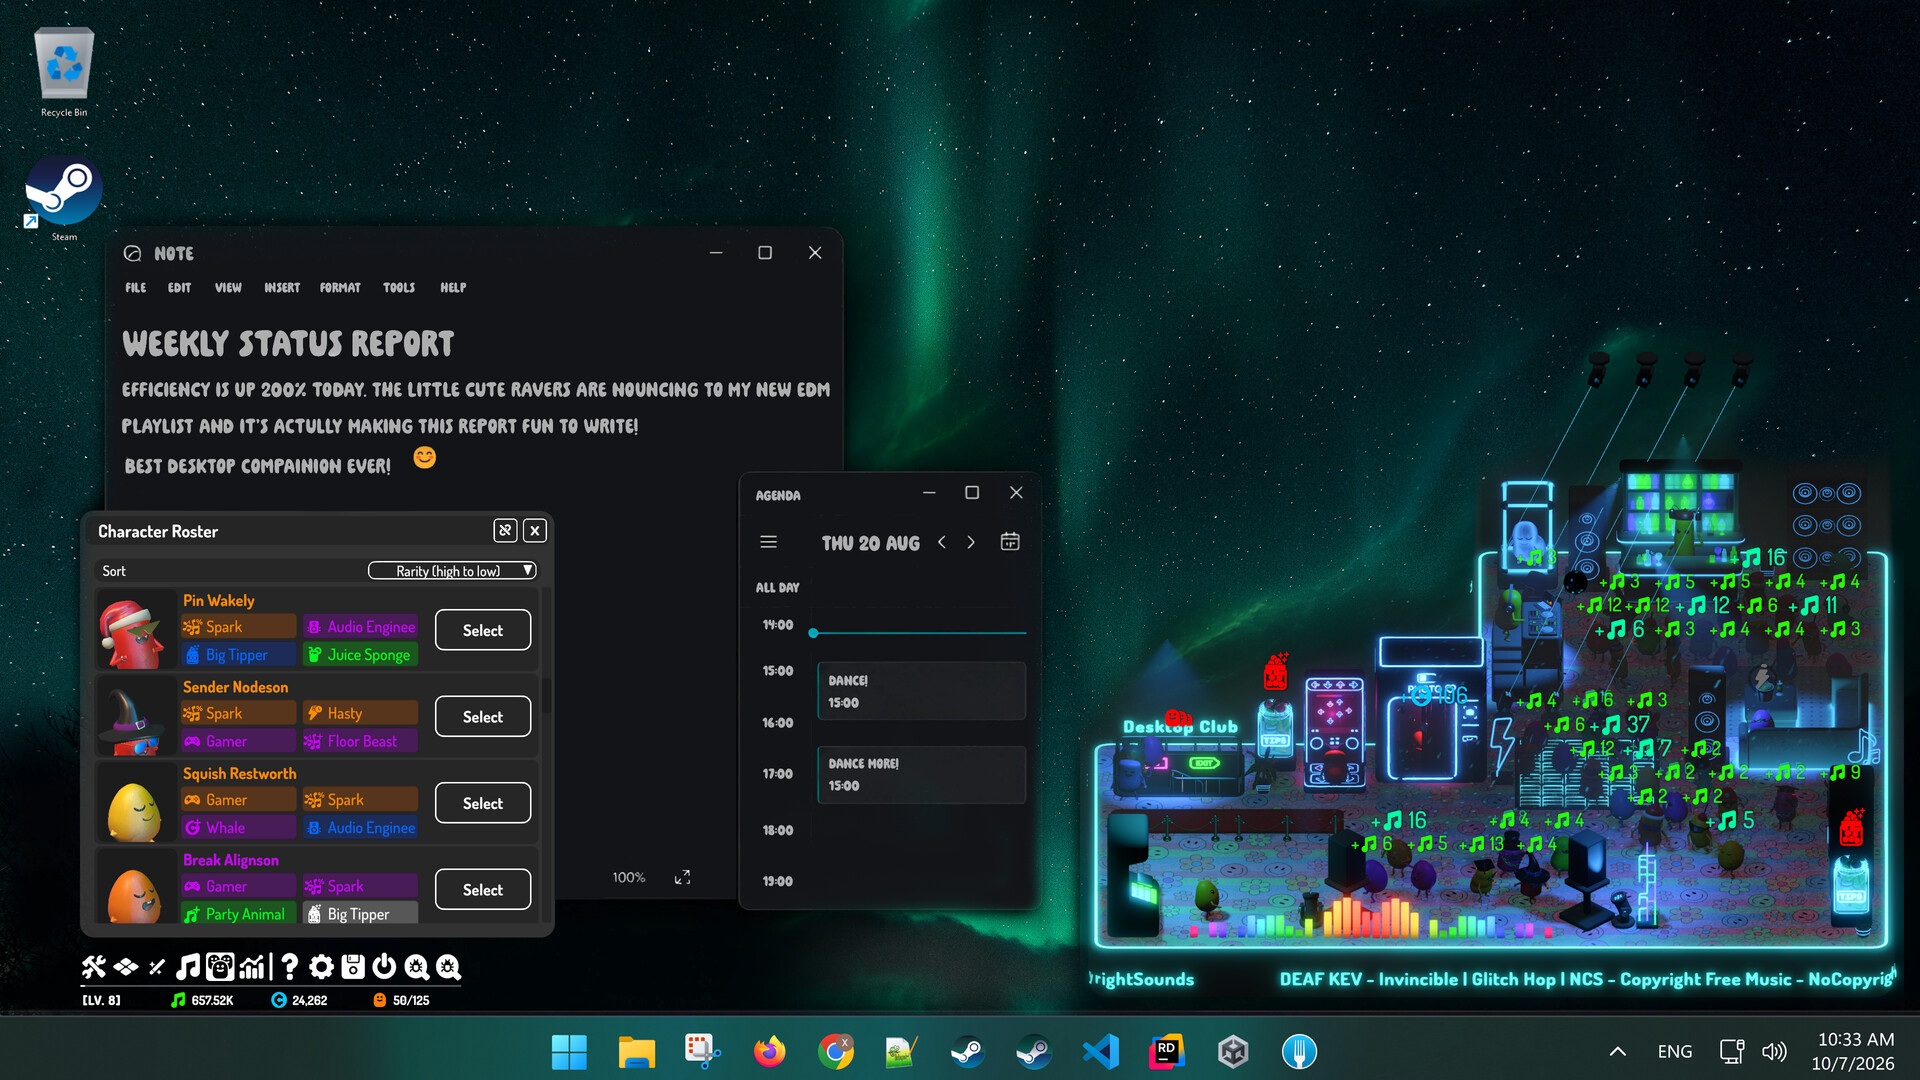Click the Desktop Club neon sign
This screenshot has height=1080, width=1920.
point(1180,726)
